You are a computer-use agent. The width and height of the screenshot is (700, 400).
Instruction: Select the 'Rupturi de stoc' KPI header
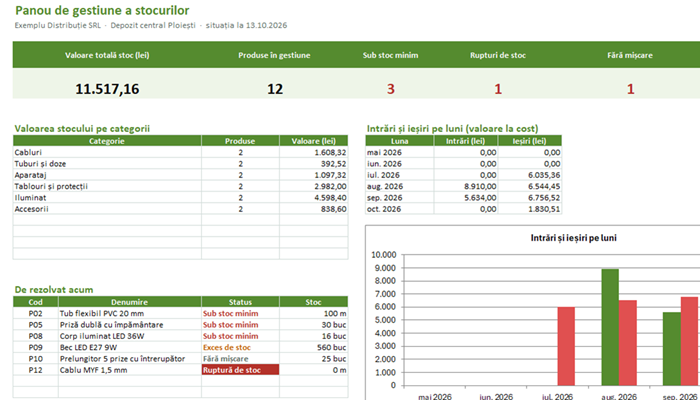pyautogui.click(x=498, y=55)
